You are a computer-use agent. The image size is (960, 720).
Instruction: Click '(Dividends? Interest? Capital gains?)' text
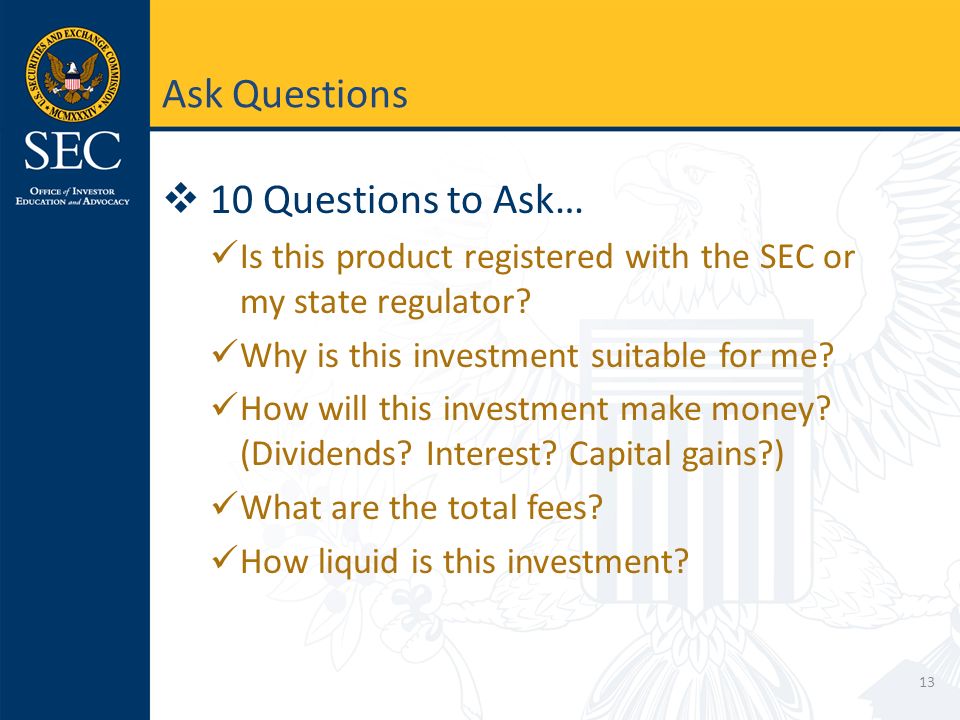coord(512,454)
